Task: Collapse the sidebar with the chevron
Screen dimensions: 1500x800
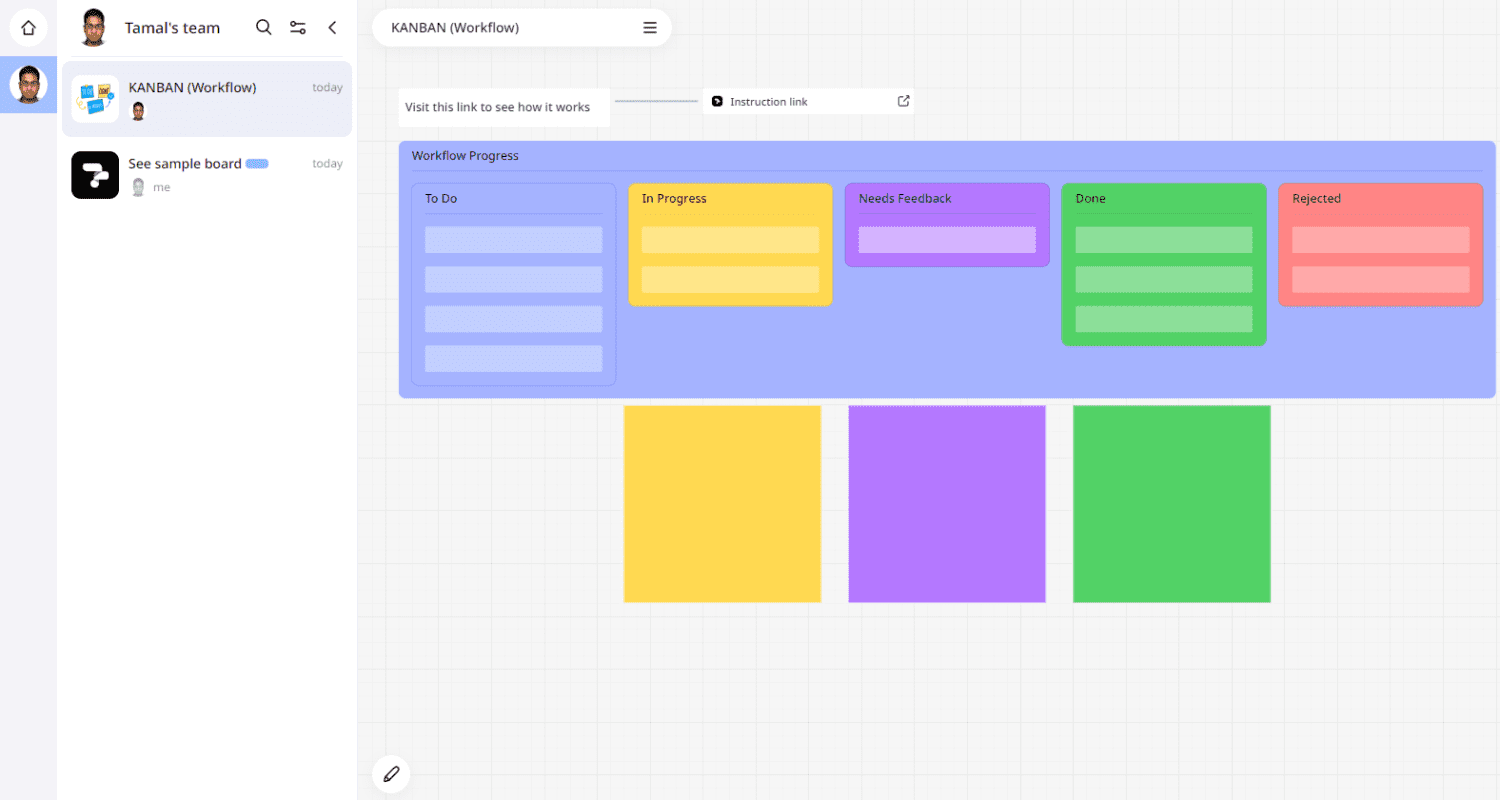Action: [332, 27]
